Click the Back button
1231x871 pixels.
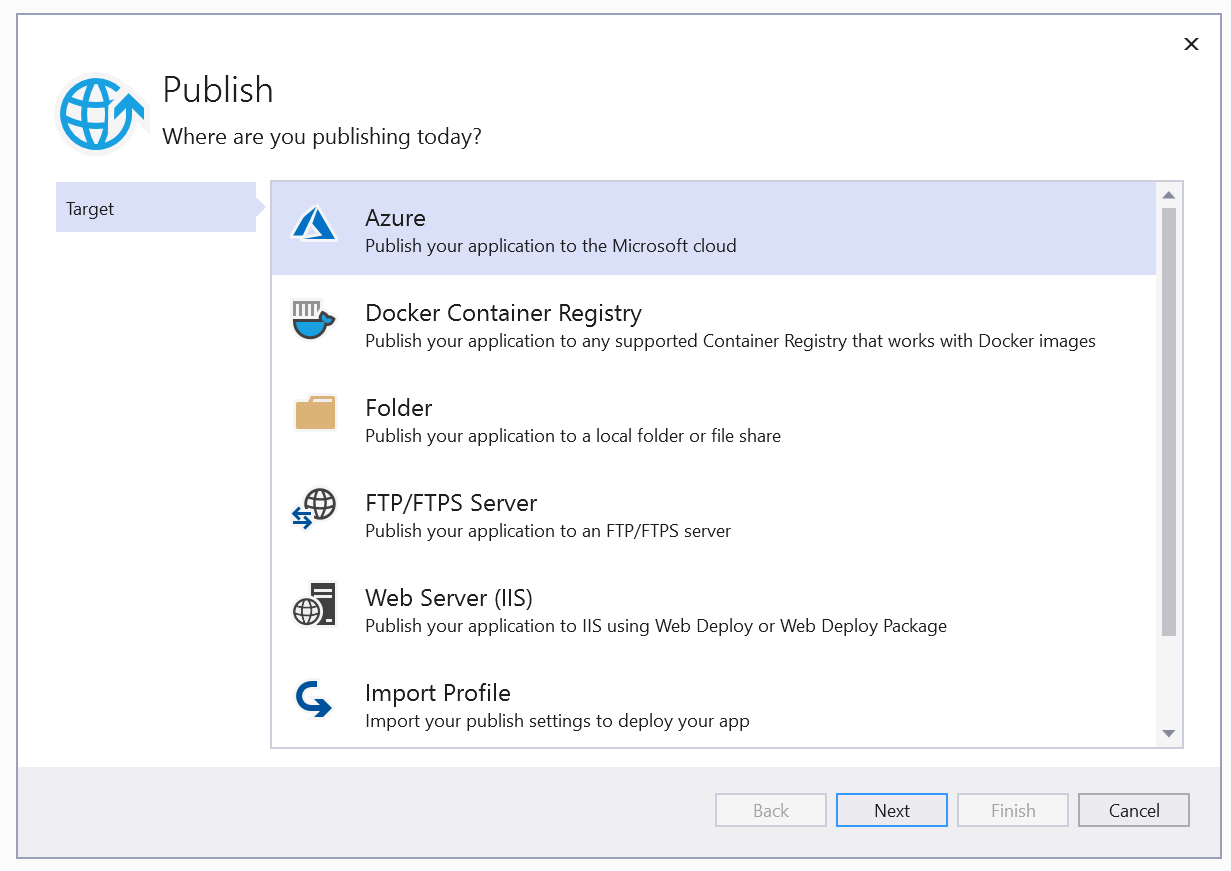pyautogui.click(x=770, y=810)
